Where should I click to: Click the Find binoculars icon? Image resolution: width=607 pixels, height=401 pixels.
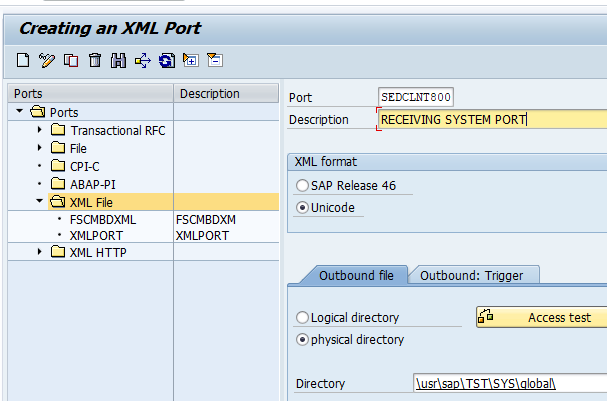point(119,61)
